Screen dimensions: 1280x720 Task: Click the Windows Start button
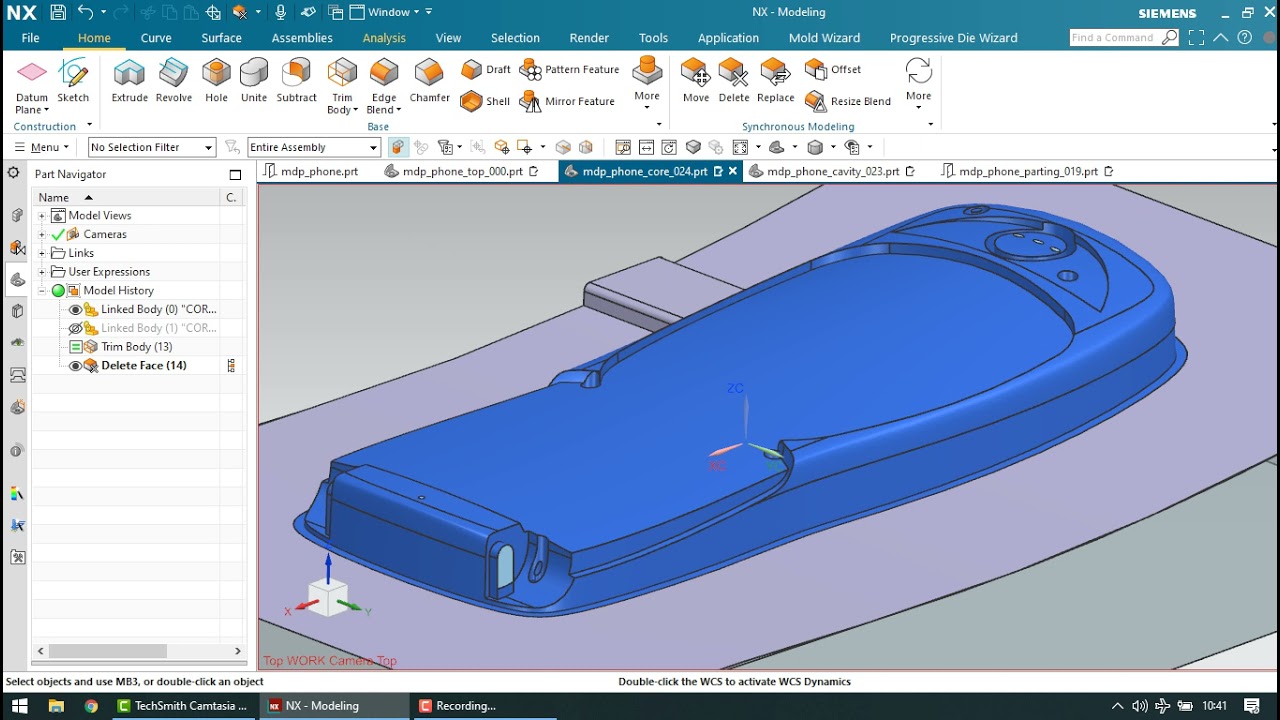tap(19, 706)
